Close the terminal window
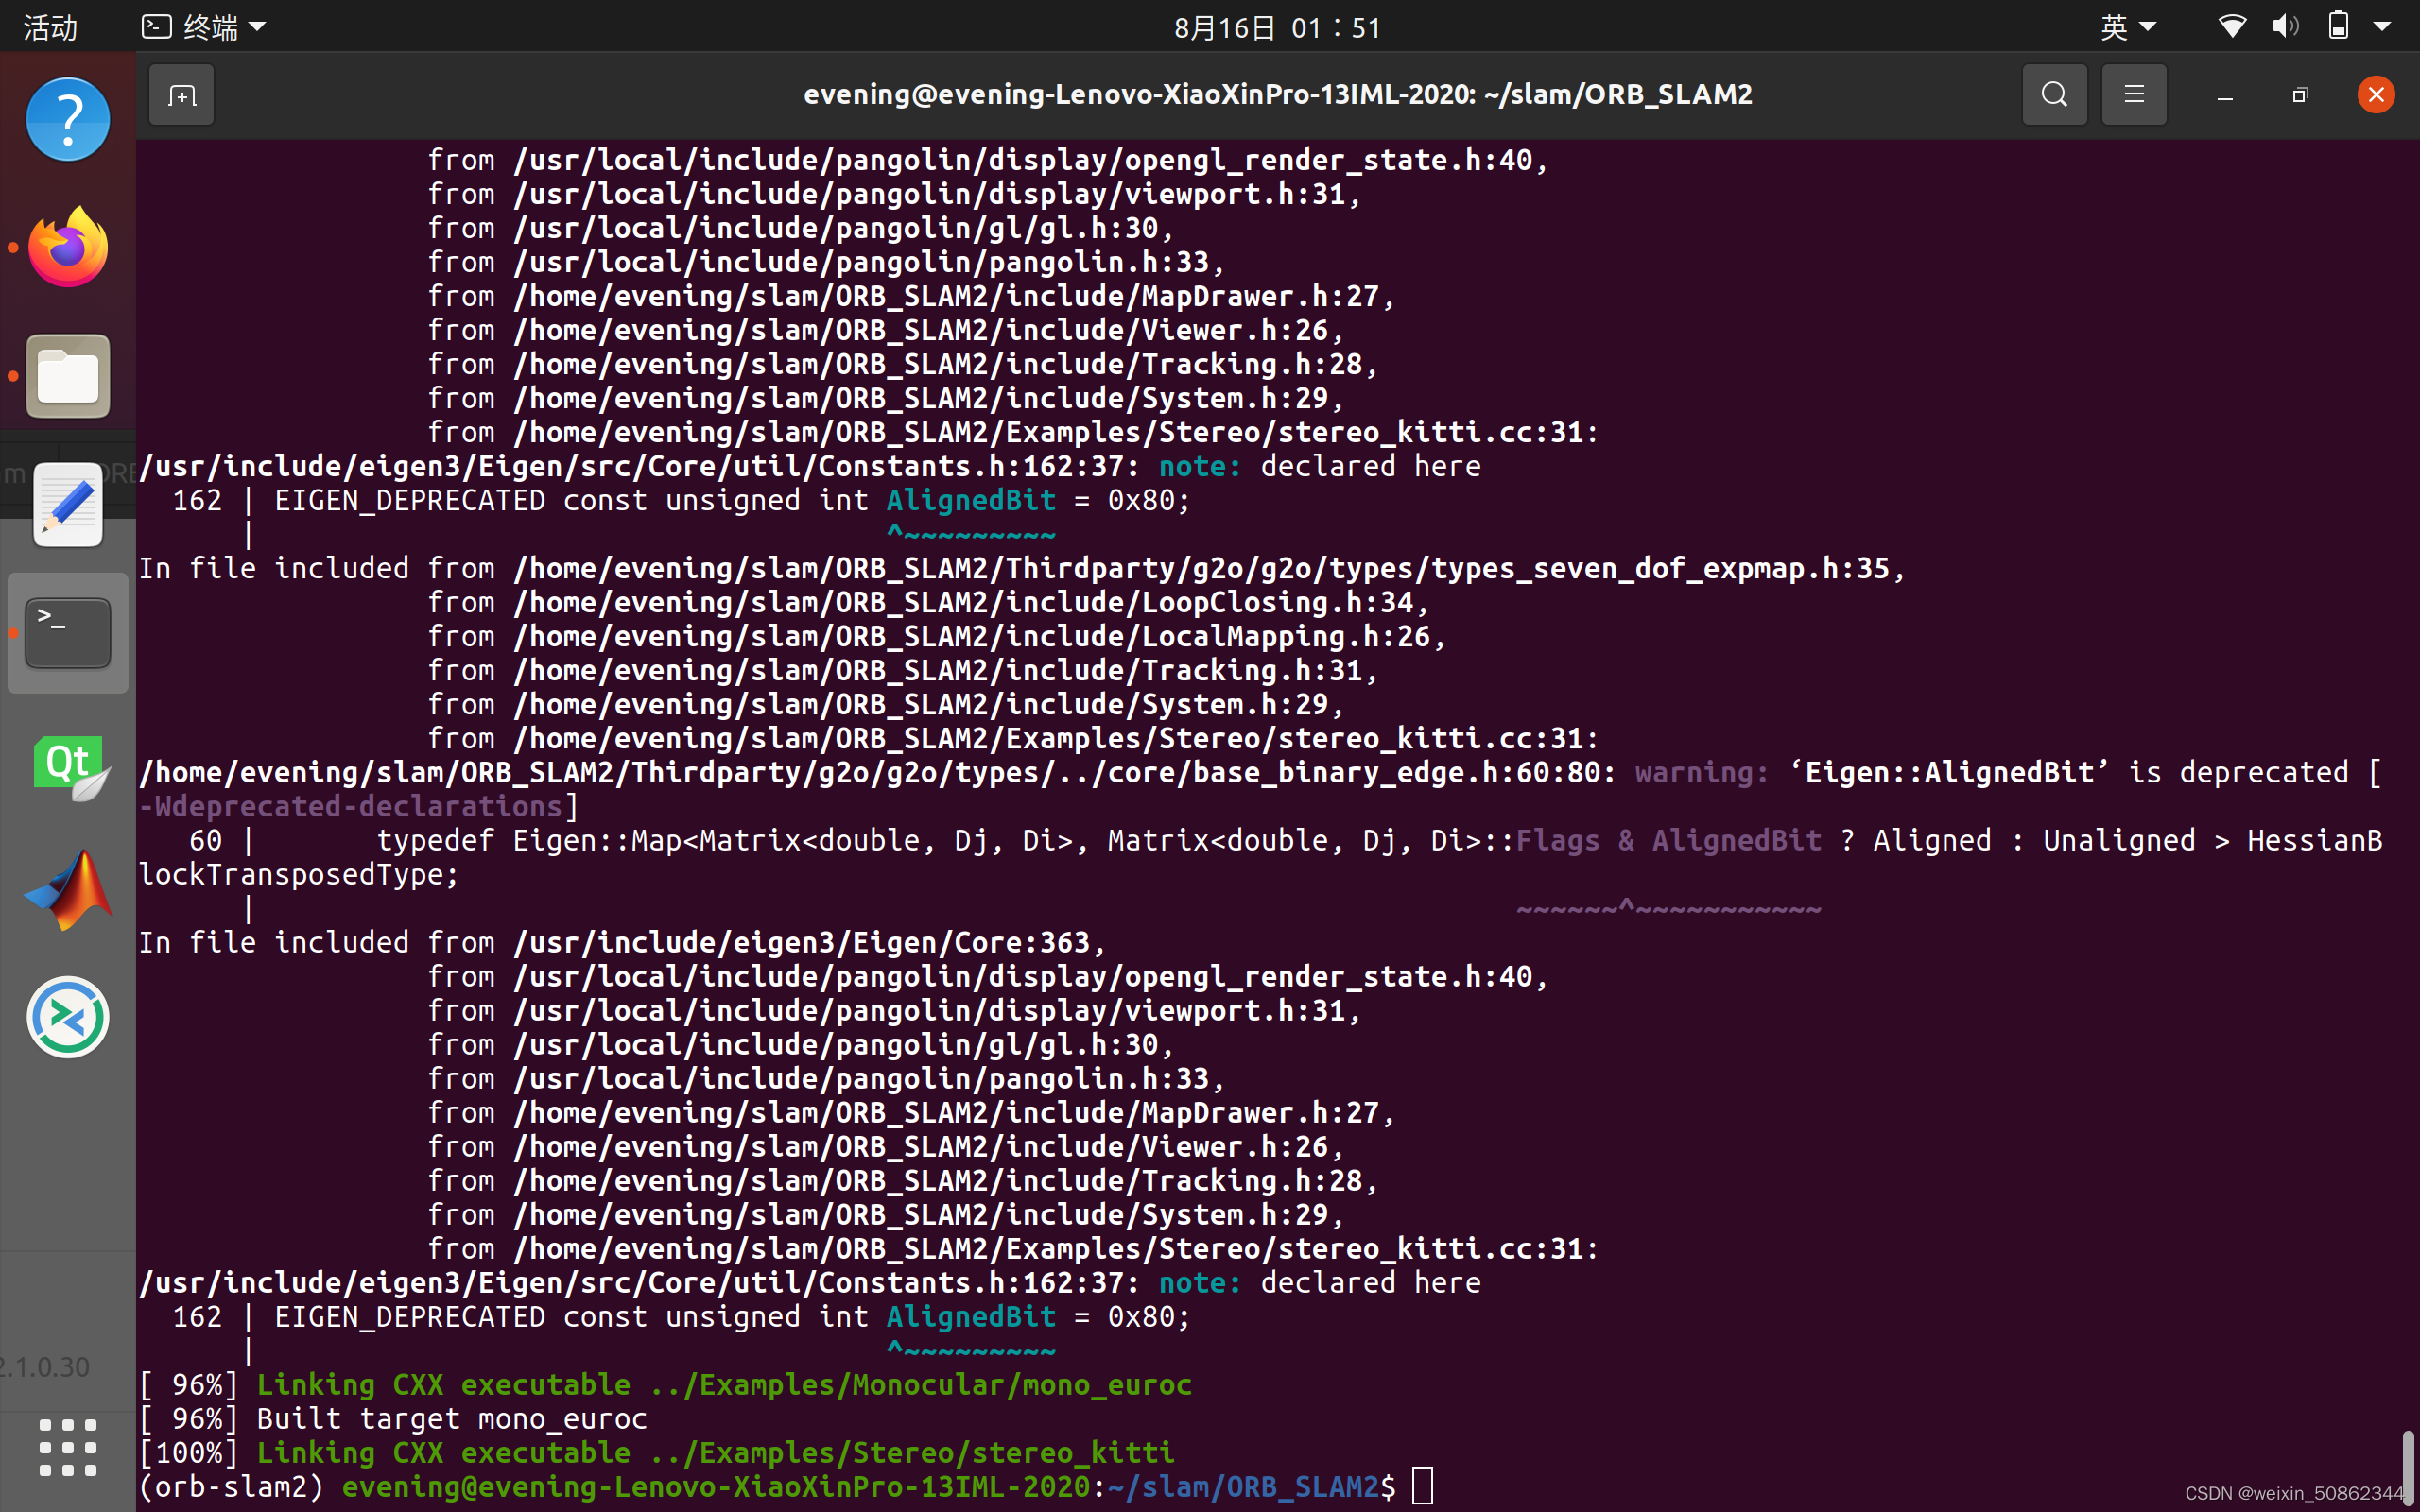The width and height of the screenshot is (2420, 1512). tap(2376, 95)
